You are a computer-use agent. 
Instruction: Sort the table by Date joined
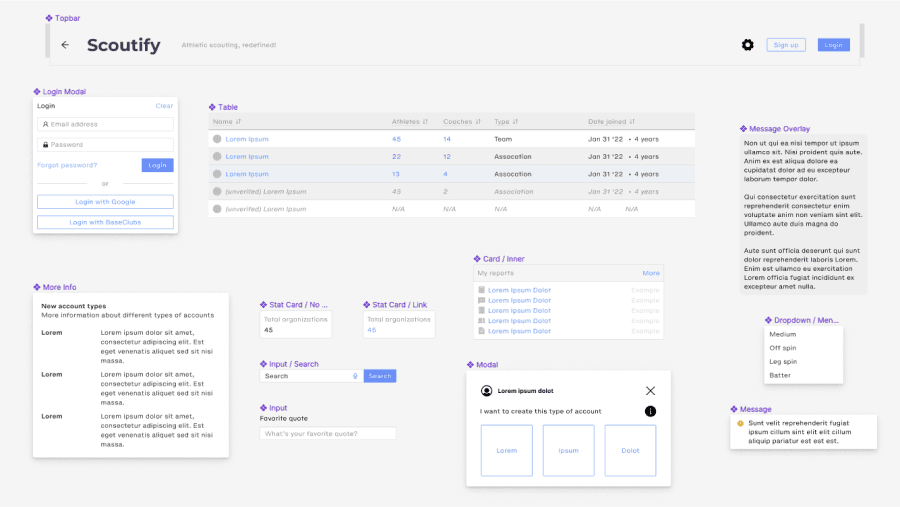click(632, 121)
